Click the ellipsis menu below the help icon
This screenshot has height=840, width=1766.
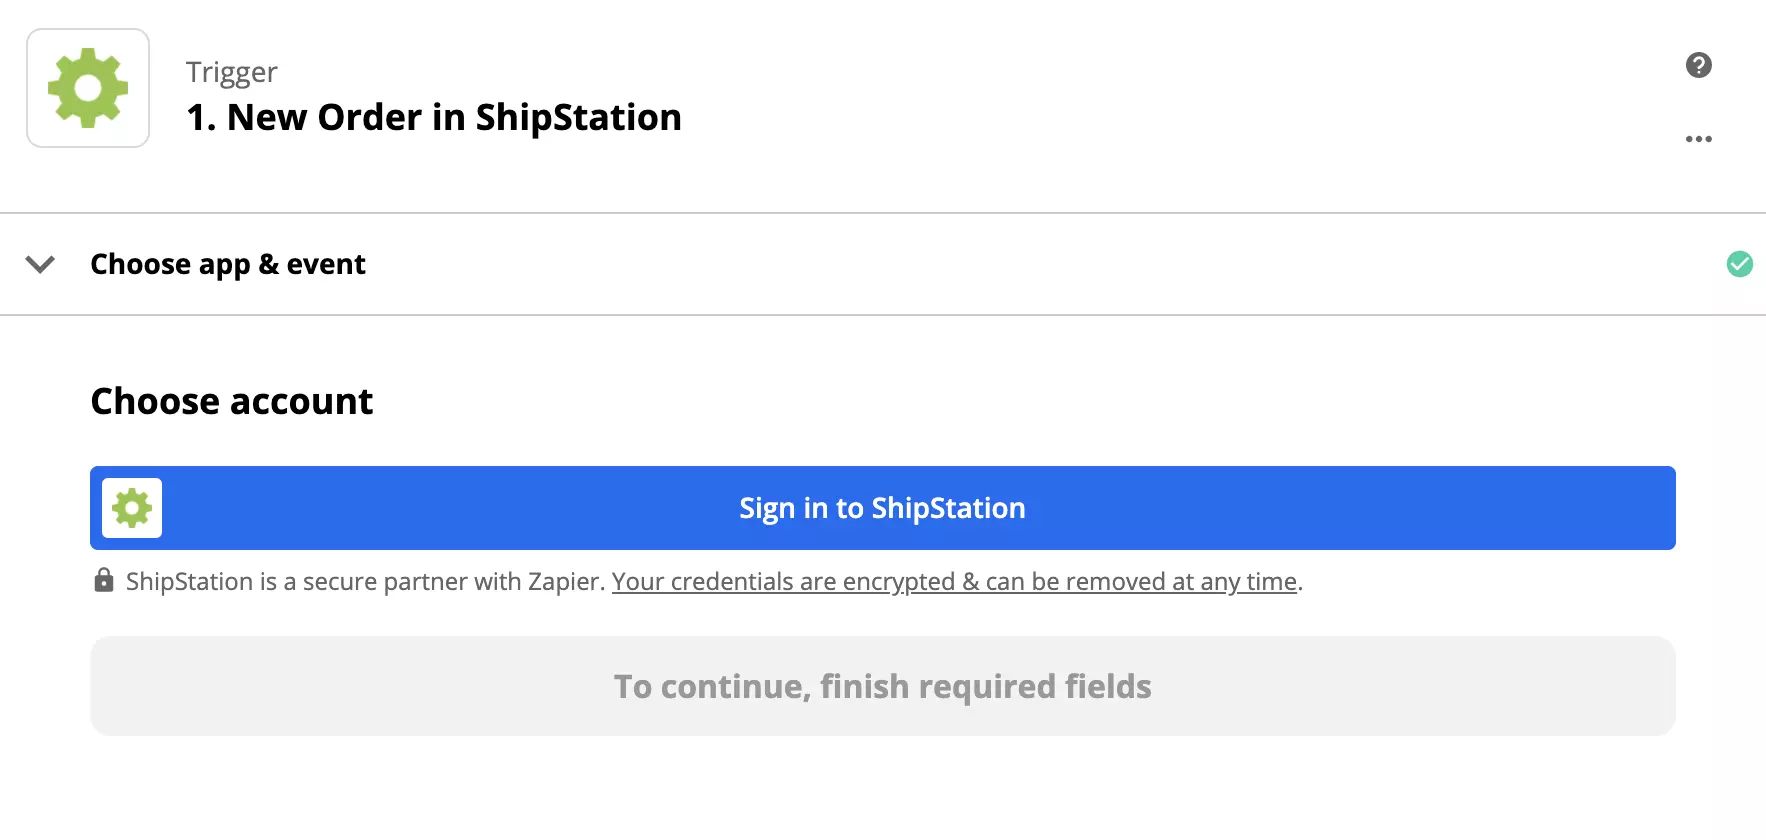[x=1698, y=139]
